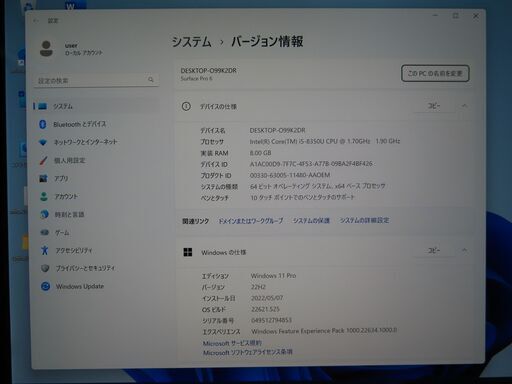Select the RAM value 8.00 GB

click(x=260, y=153)
